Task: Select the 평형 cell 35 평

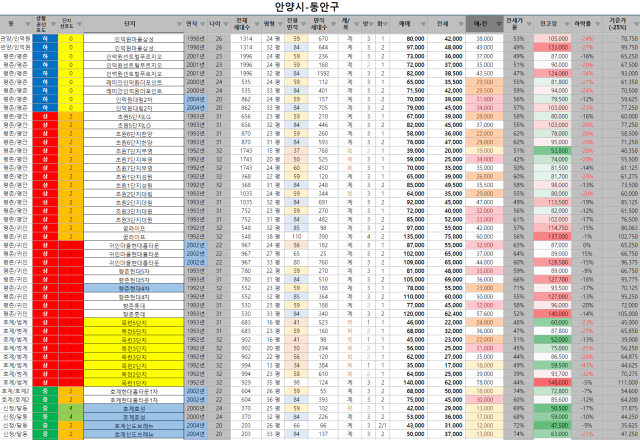Action: coord(273,383)
